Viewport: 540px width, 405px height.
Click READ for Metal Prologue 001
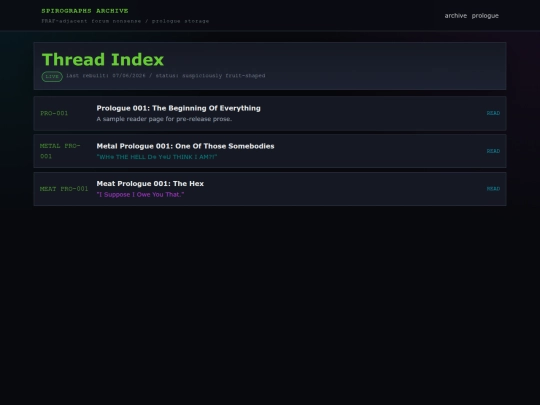tap(493, 151)
